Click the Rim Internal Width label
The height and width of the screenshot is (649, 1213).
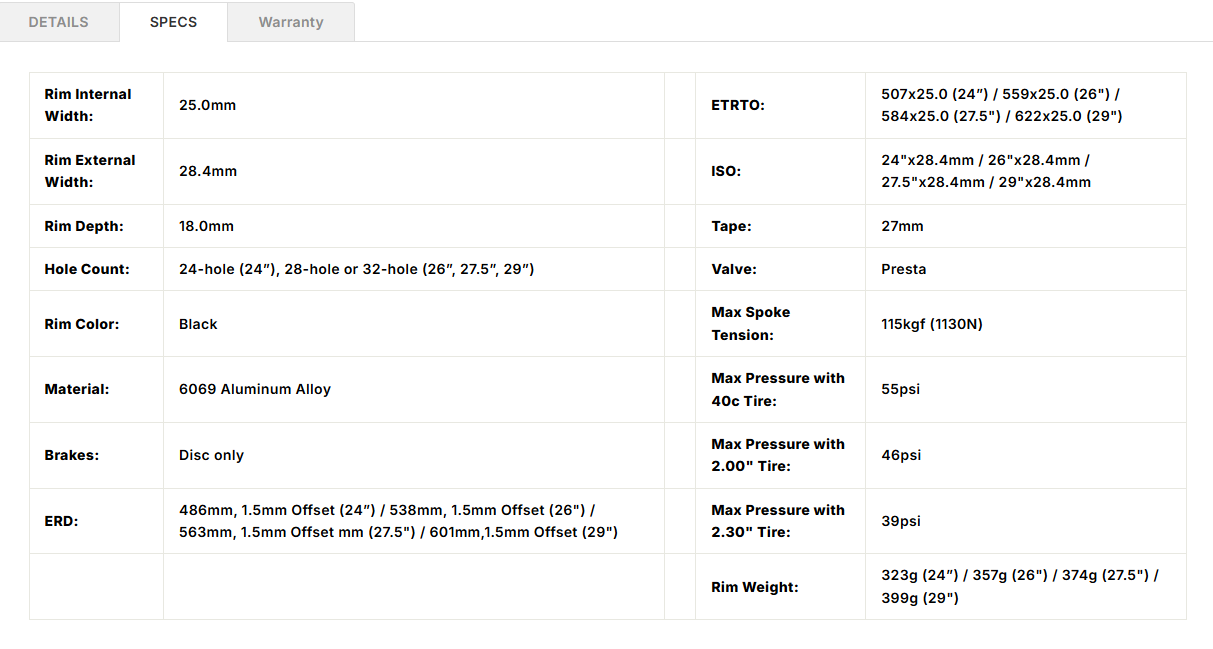(x=88, y=105)
